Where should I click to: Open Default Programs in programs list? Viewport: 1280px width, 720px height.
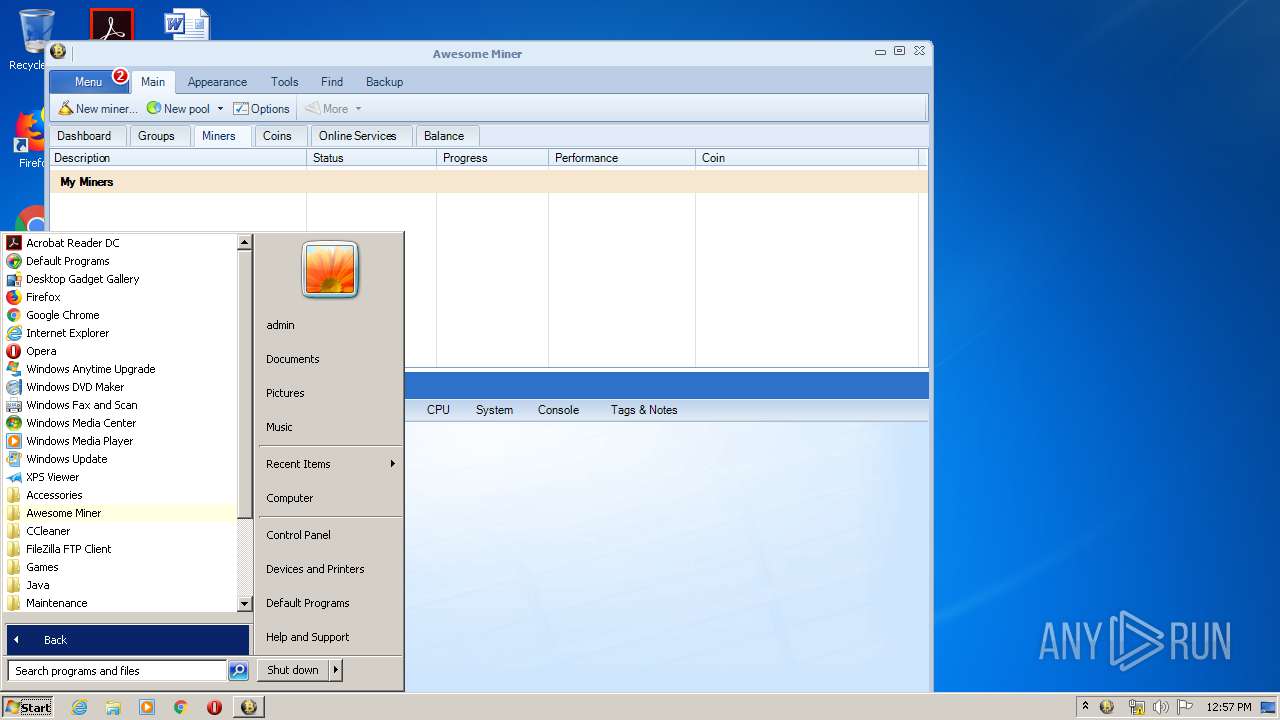120,261
